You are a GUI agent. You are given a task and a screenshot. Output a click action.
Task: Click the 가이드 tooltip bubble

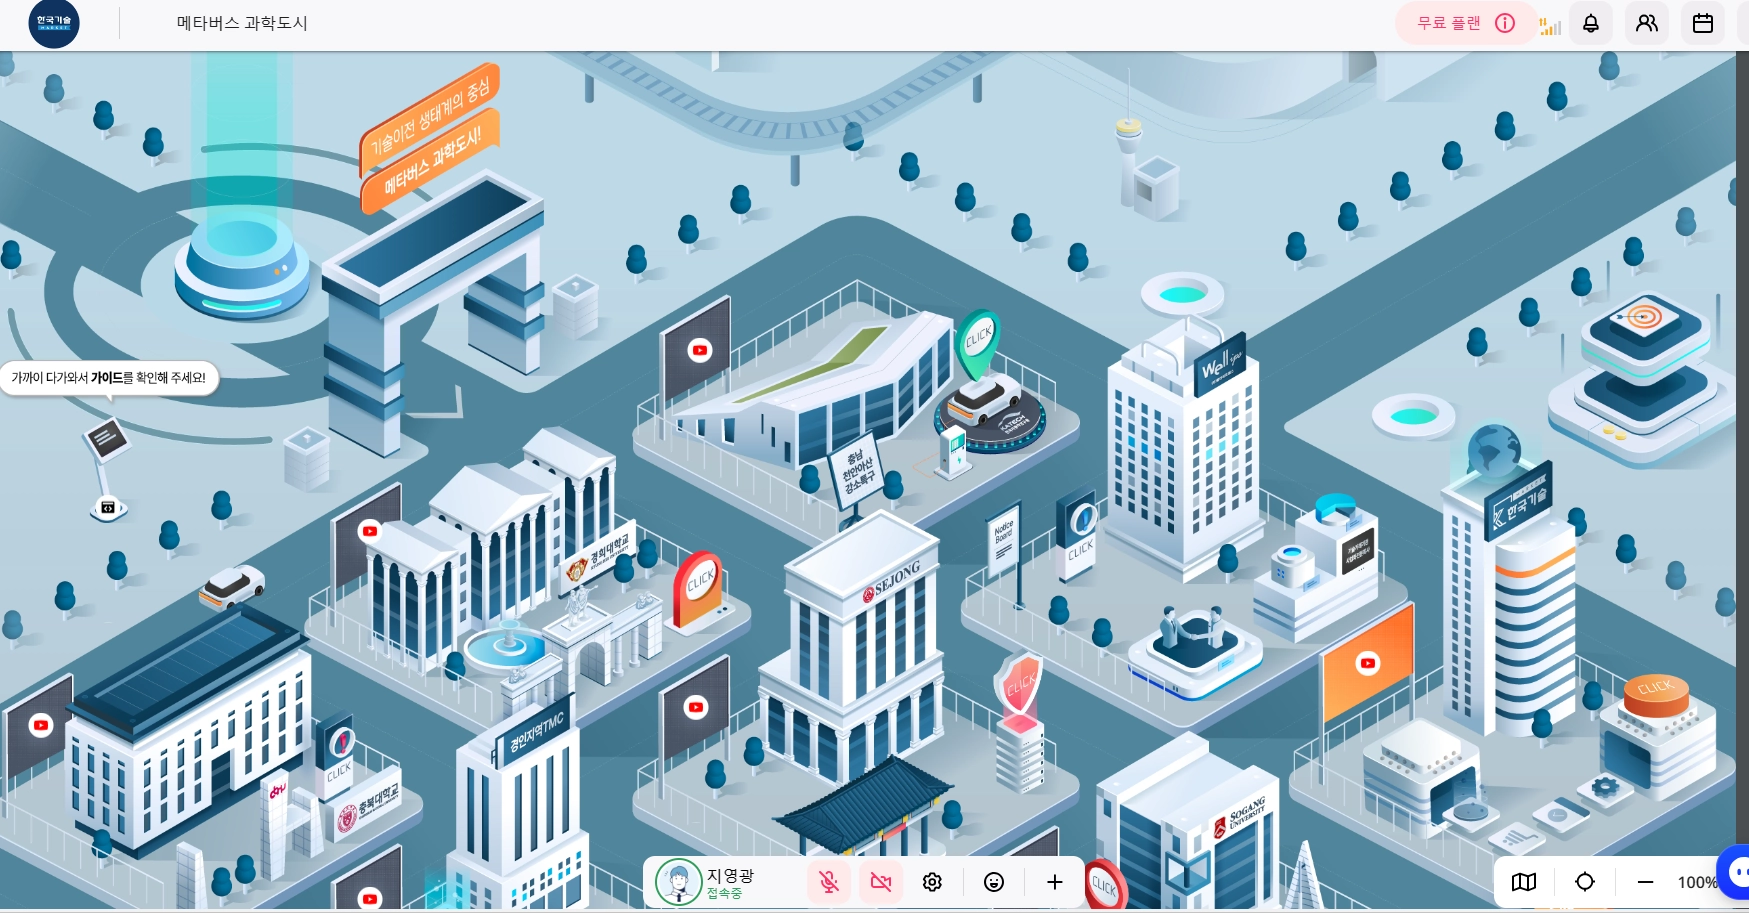coord(109,378)
